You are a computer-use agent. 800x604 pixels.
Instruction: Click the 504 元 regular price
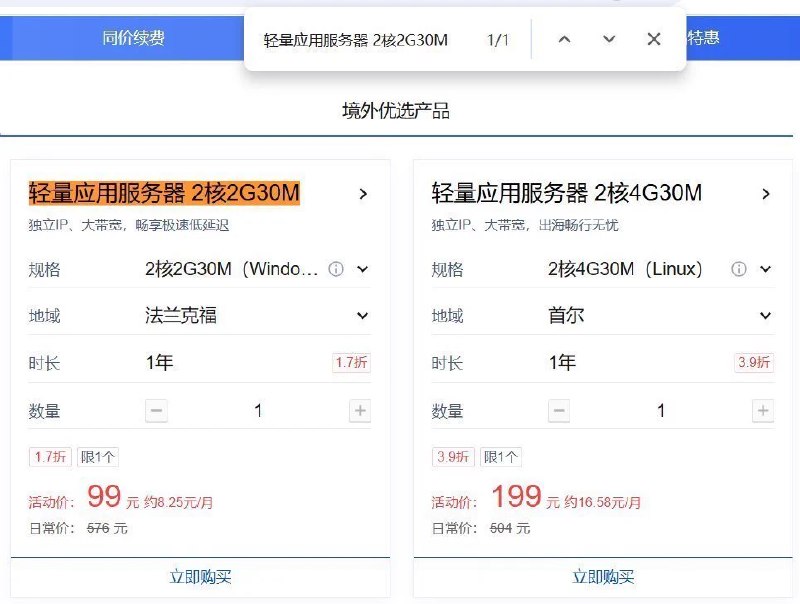coord(510,528)
